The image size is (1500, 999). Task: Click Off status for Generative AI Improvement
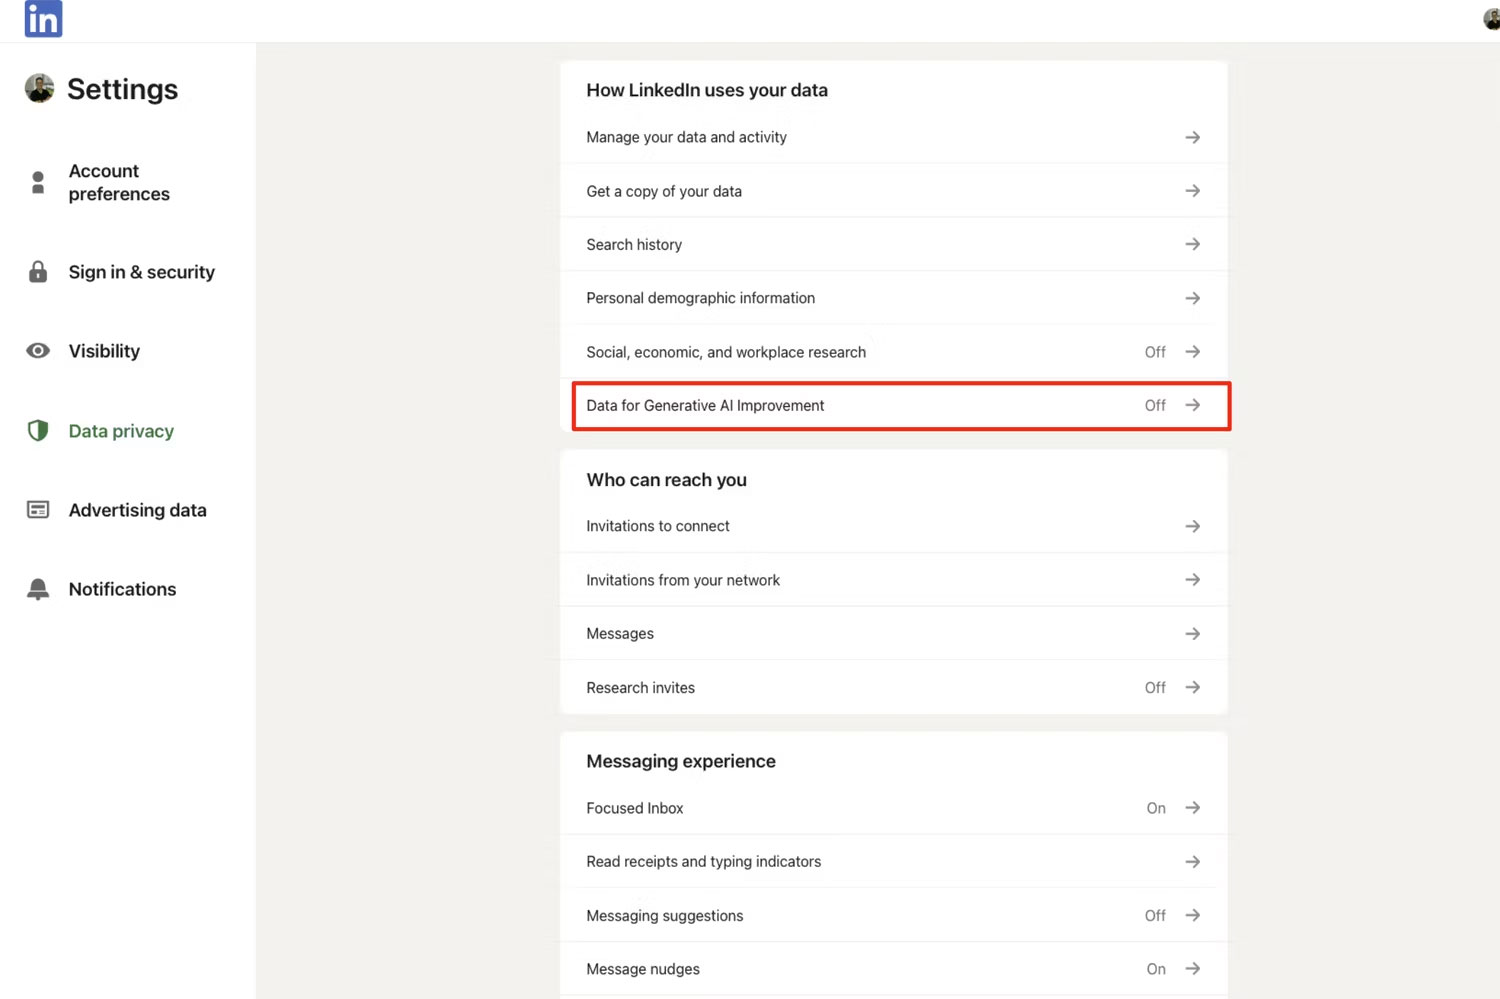[1155, 405]
